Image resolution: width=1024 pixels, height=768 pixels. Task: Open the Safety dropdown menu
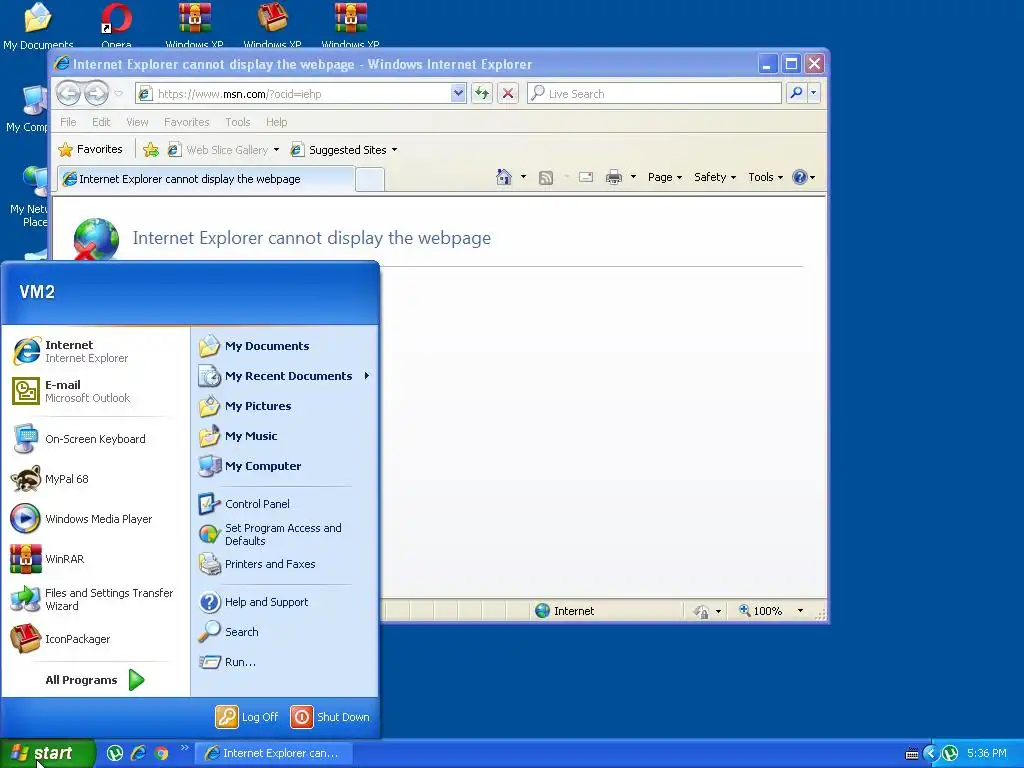(x=714, y=177)
